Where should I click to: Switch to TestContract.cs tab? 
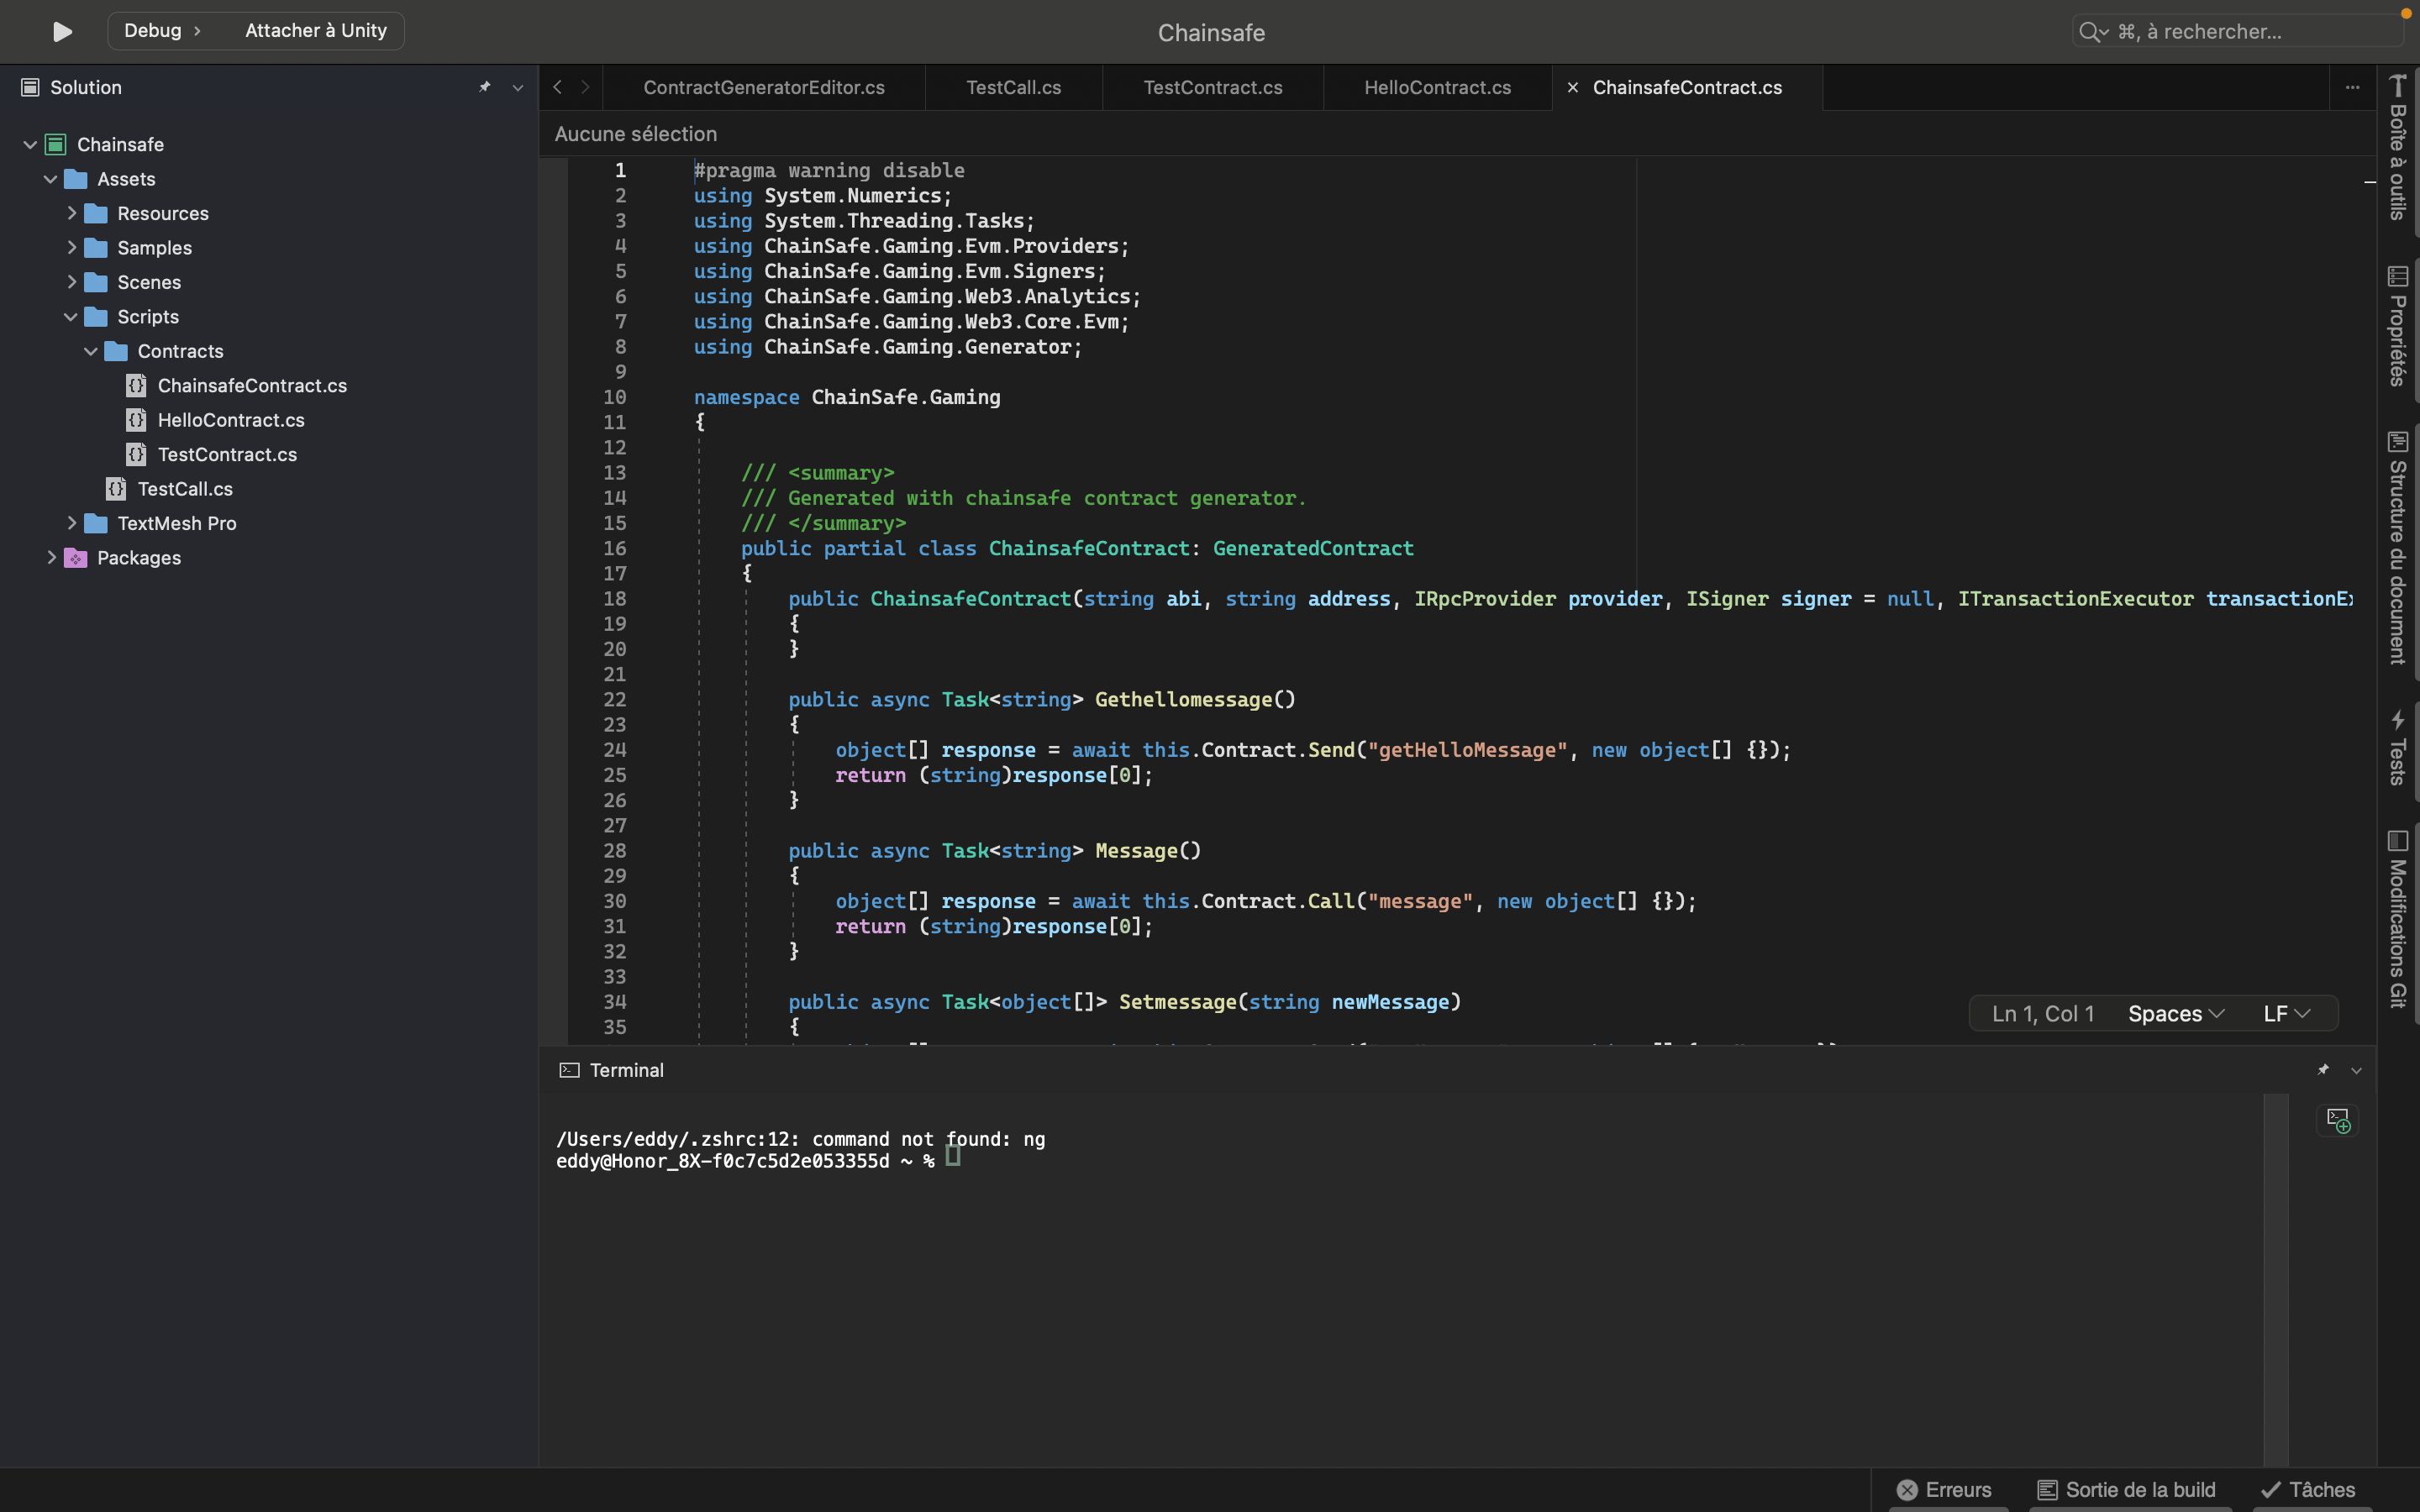coord(1212,88)
